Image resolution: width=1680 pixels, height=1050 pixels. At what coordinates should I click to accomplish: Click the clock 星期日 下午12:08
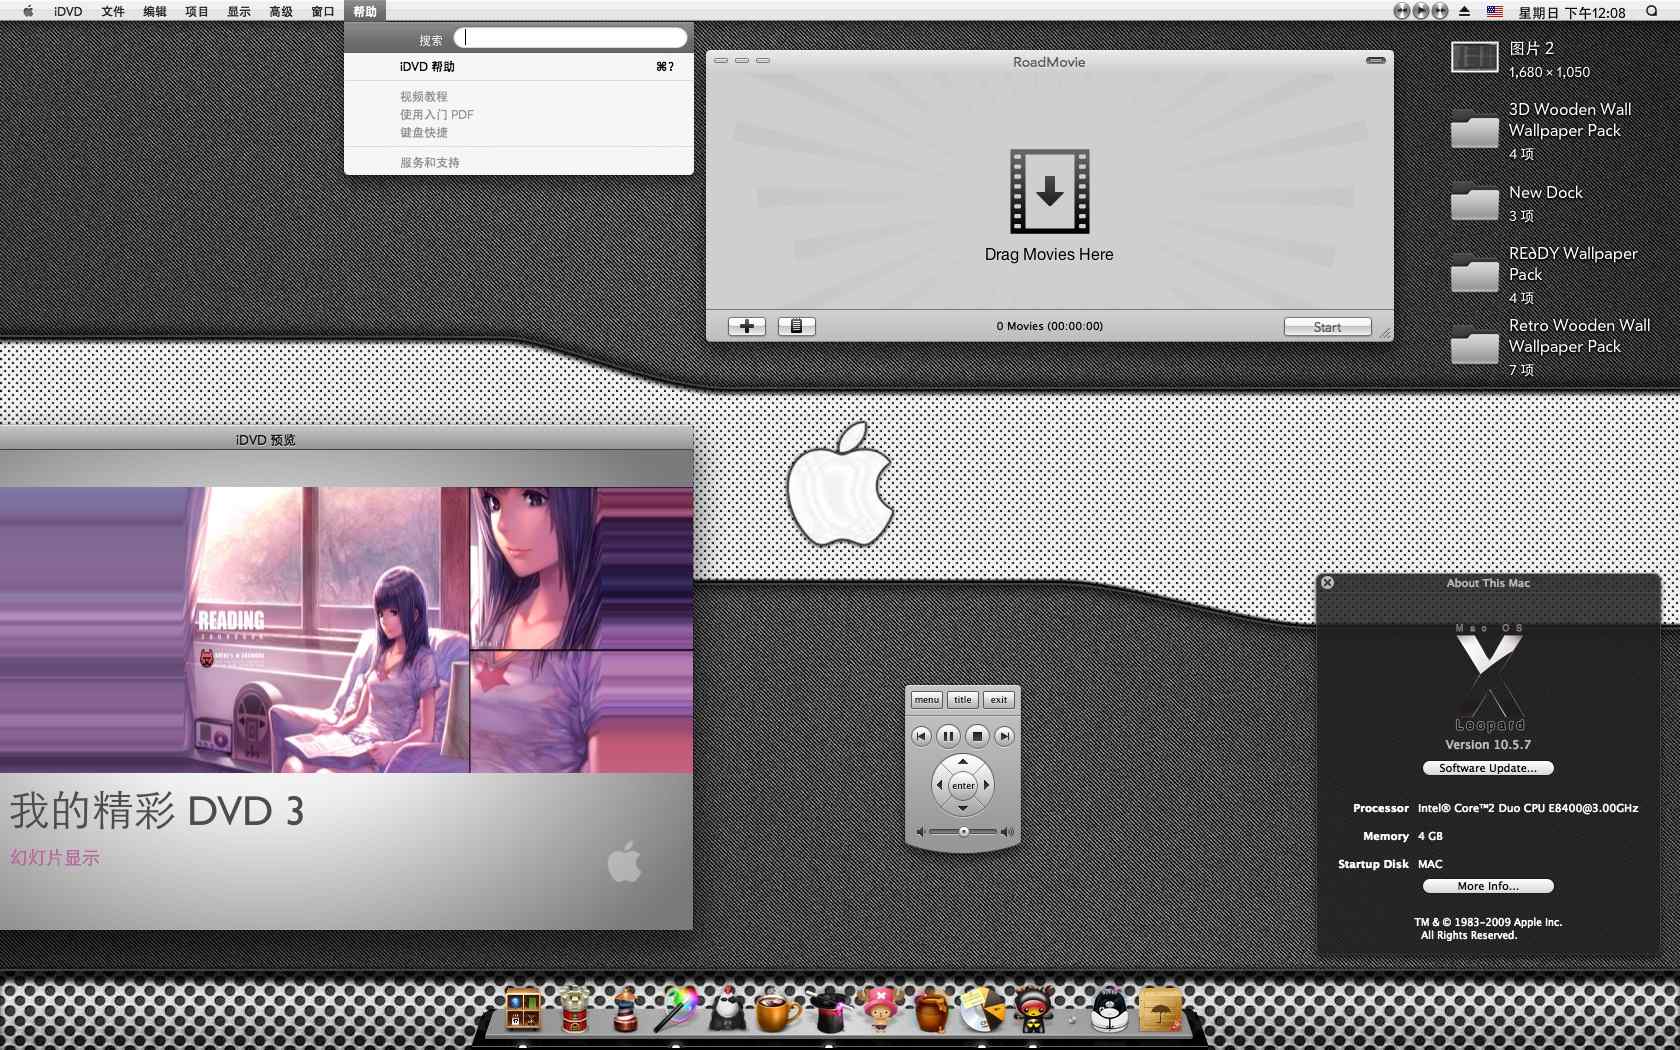tap(1572, 12)
